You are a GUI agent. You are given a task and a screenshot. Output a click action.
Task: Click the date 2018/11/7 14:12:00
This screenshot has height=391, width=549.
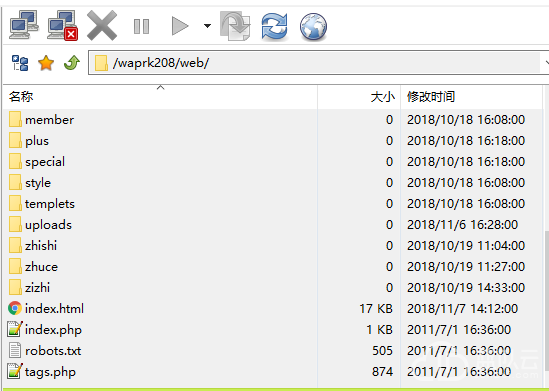pyautogui.click(x=463, y=309)
